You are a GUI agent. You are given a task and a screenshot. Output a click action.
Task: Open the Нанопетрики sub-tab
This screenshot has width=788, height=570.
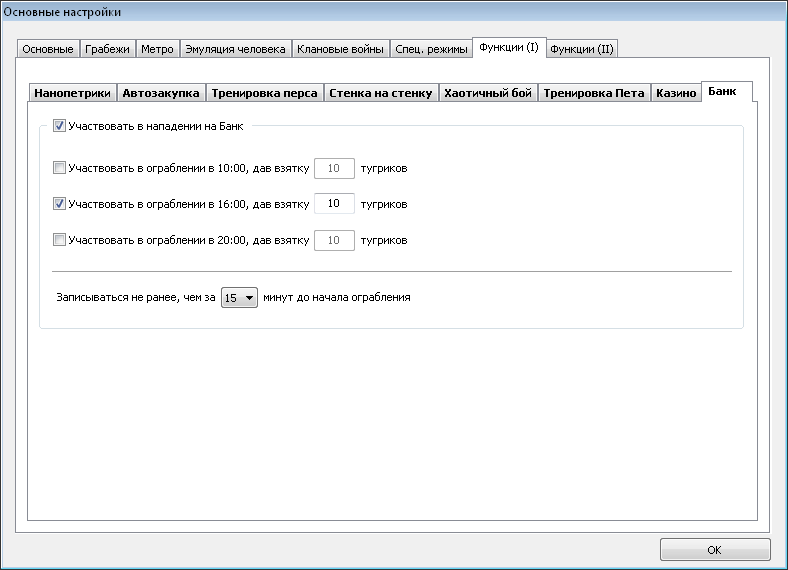[72, 93]
